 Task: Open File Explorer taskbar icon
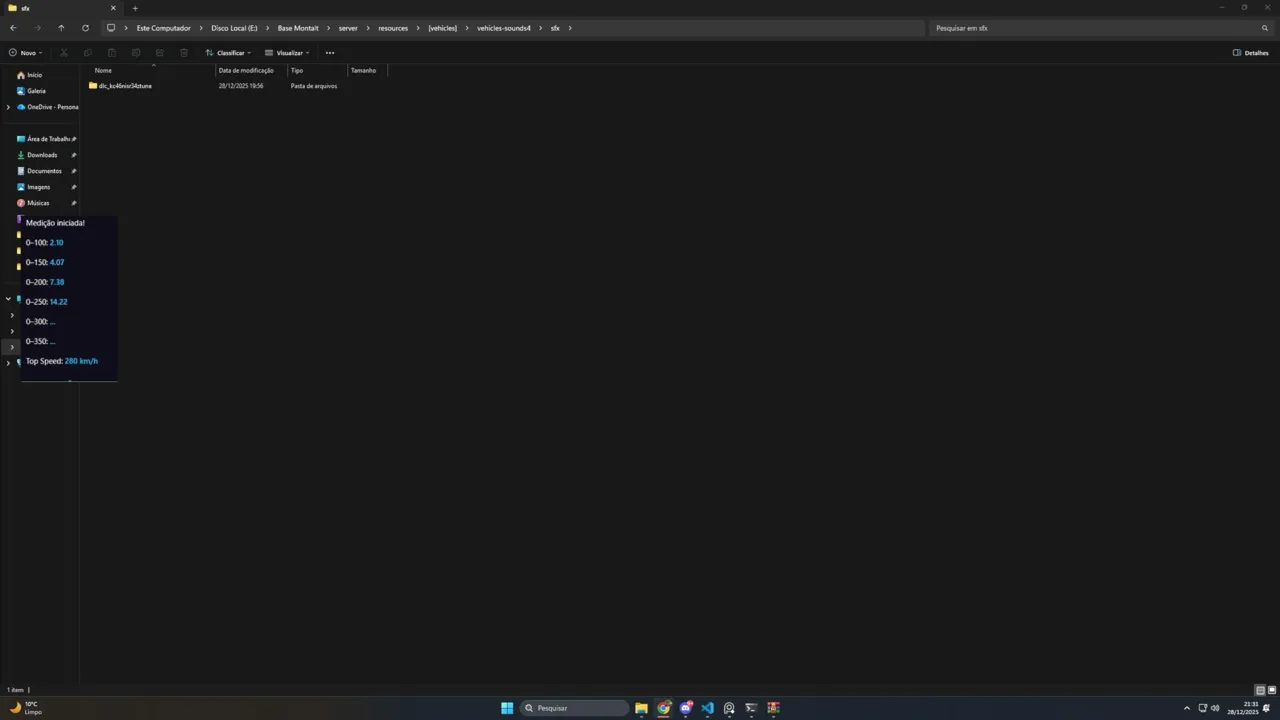(x=641, y=708)
